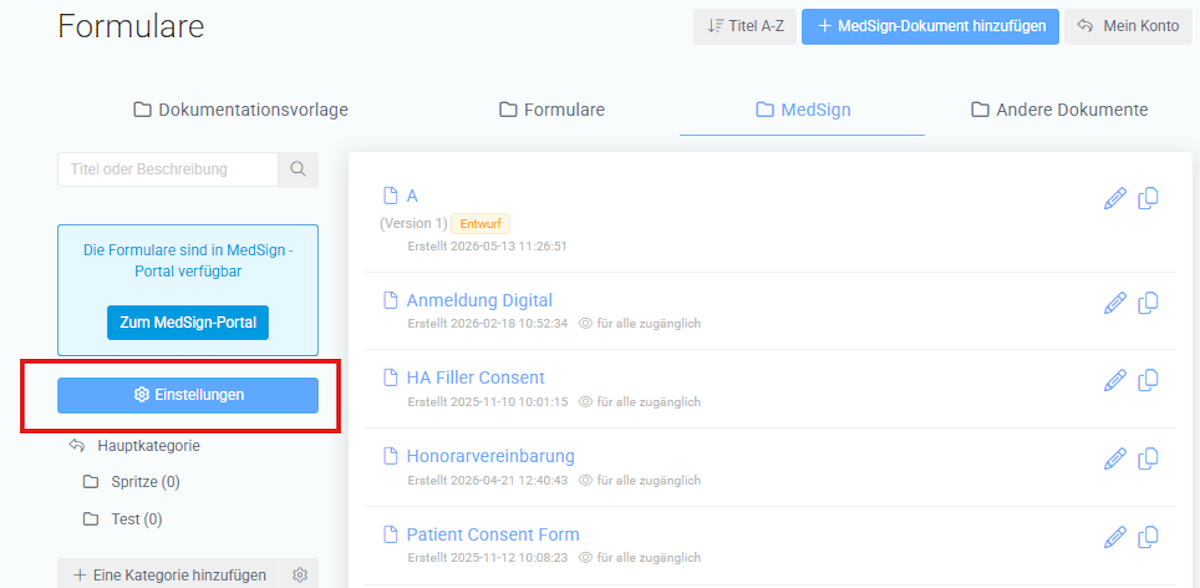The image size is (1200, 588).
Task: Switch to the Andere Dokumente tab
Action: tap(1060, 110)
